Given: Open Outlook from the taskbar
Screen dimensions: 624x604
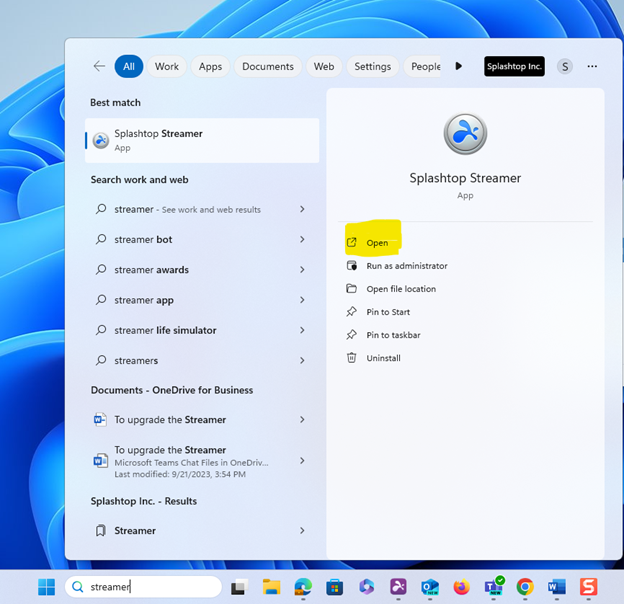Looking at the screenshot, I should pyautogui.click(x=430, y=587).
